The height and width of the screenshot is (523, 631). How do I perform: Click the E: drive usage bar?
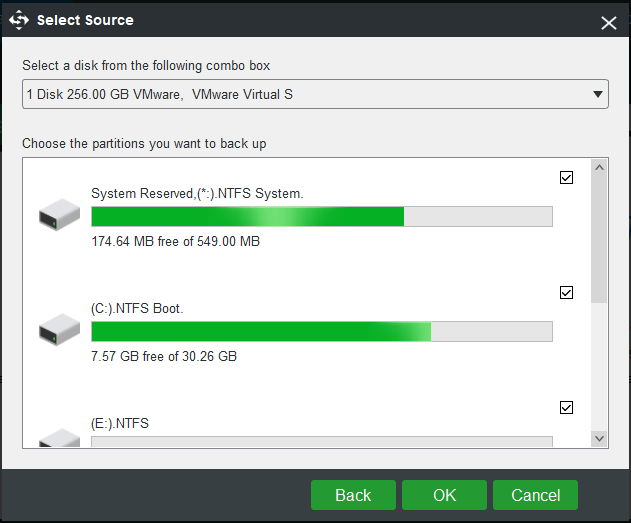click(x=322, y=442)
